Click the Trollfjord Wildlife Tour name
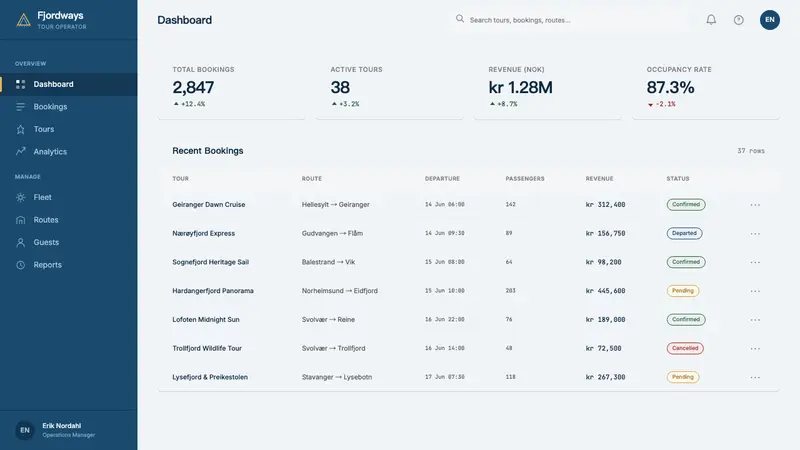Viewport: 800px width, 450px height. [207, 348]
